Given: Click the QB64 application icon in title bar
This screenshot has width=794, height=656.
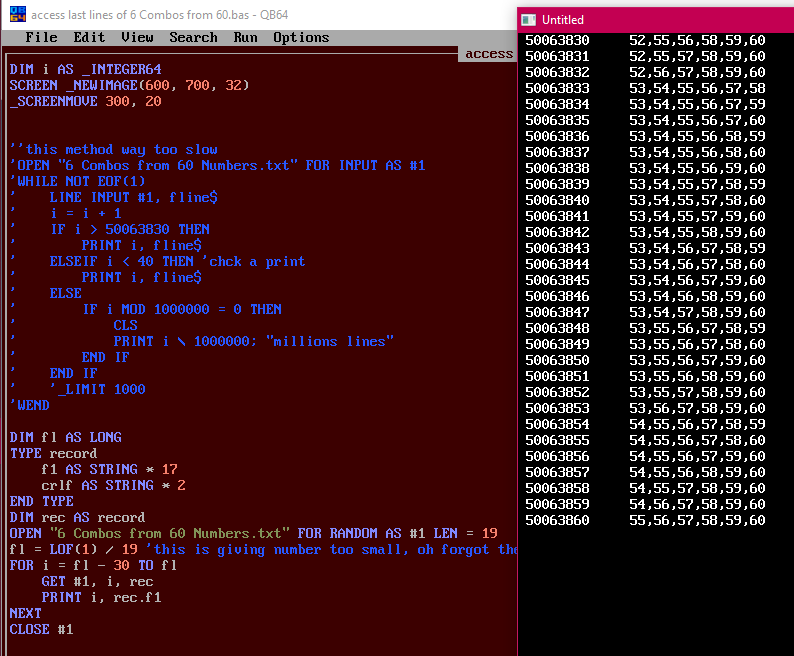Looking at the screenshot, I should (18, 14).
